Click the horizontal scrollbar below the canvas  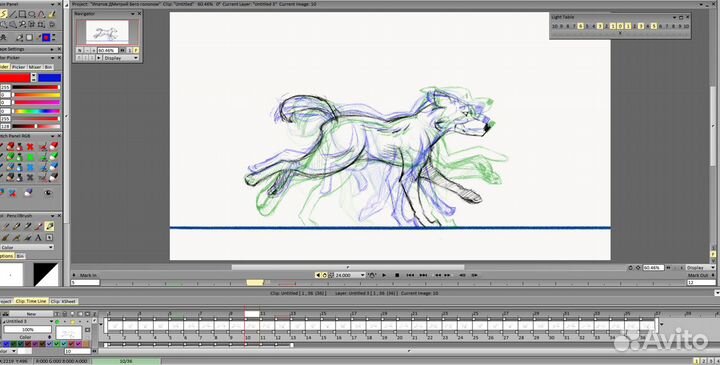coord(348,267)
